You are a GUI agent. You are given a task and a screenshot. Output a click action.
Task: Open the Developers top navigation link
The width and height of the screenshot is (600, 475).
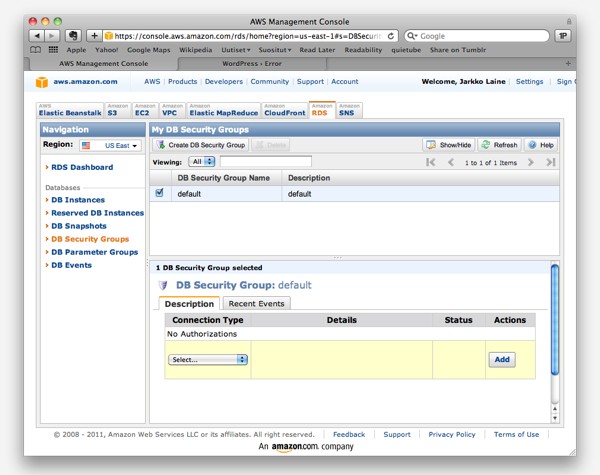[224, 82]
